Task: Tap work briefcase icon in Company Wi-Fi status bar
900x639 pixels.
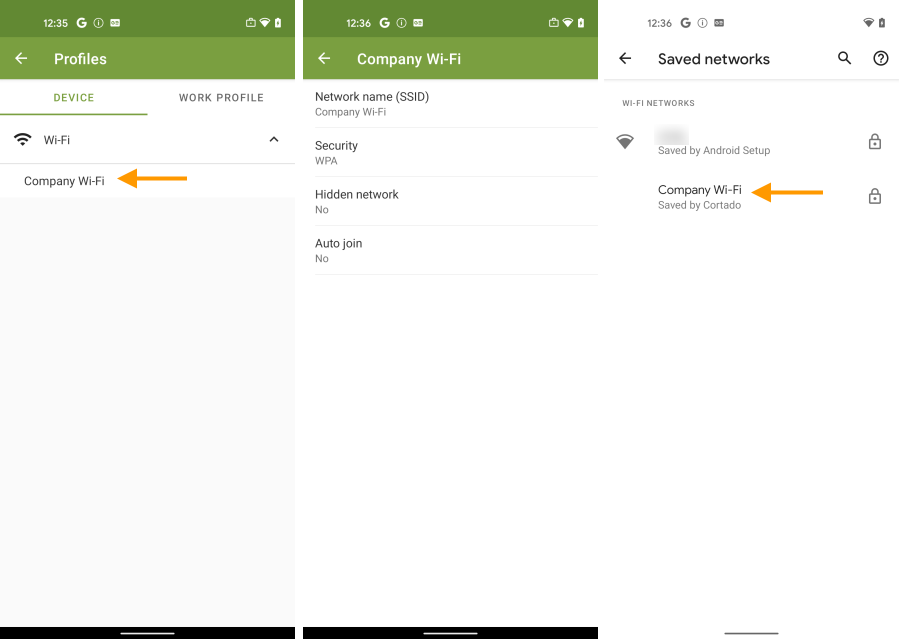Action: (553, 23)
